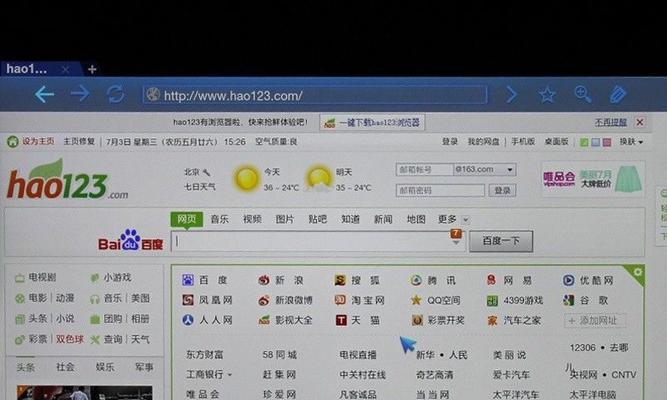Viewport: 667px width, 400px height.
Task: Open the @163.com mail domain dropdown
Action: coord(485,169)
